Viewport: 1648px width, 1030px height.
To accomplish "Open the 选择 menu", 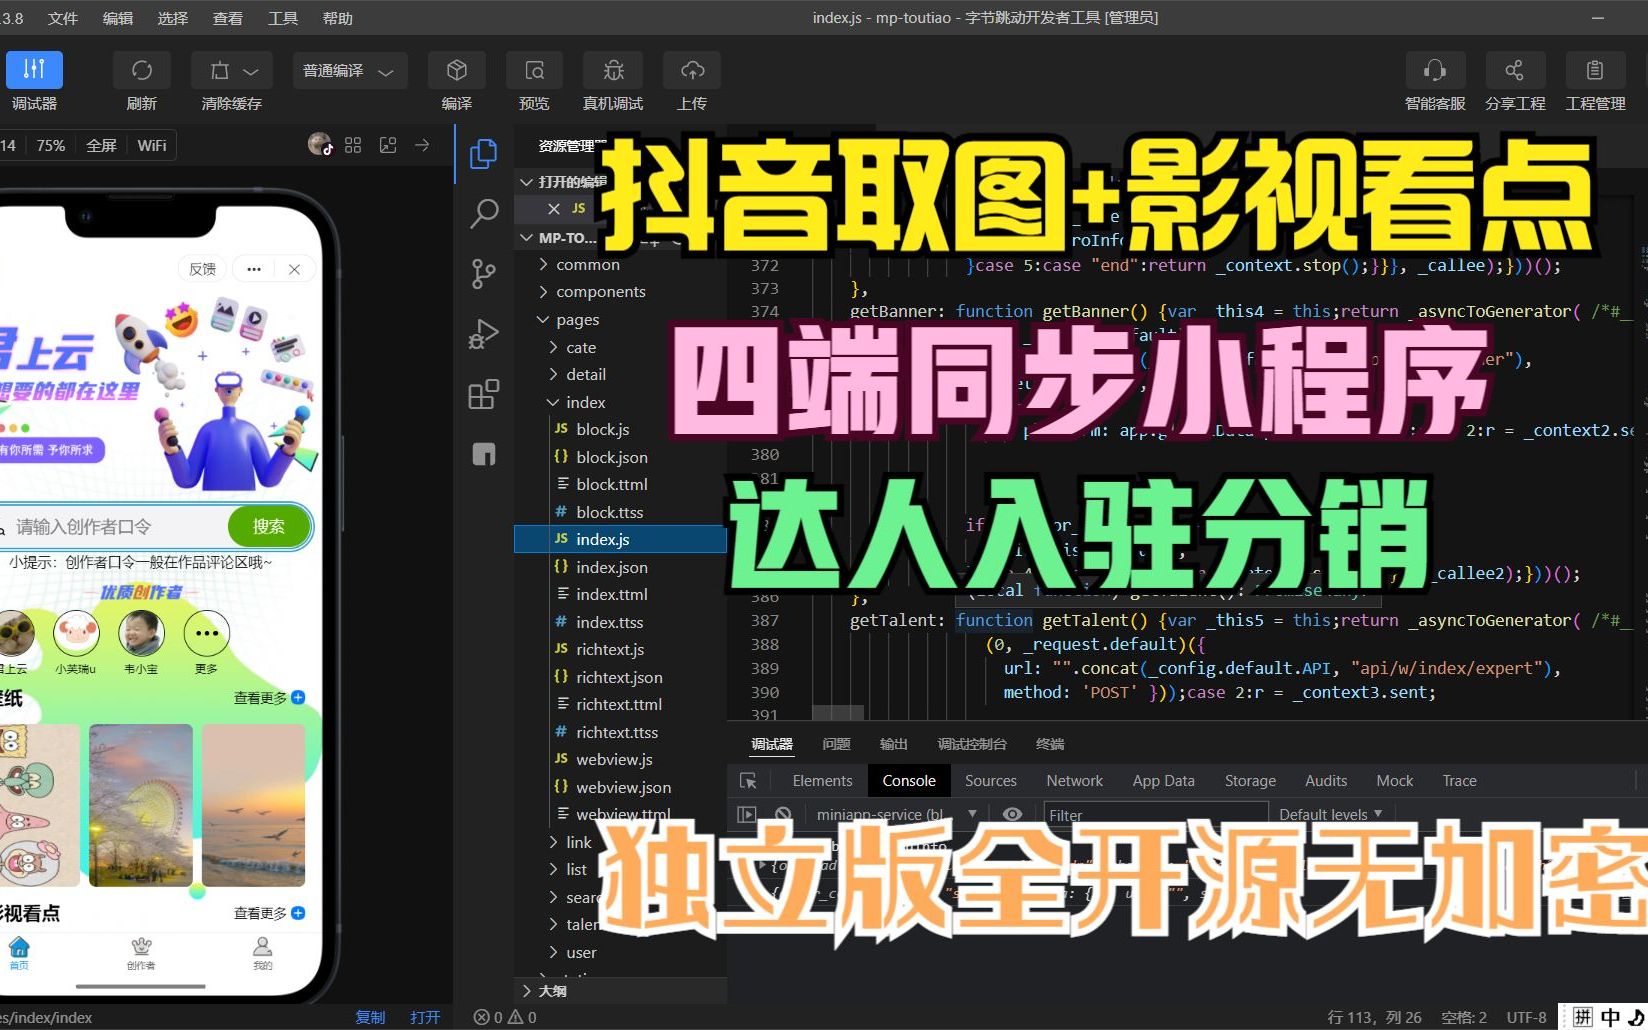I will (x=173, y=18).
